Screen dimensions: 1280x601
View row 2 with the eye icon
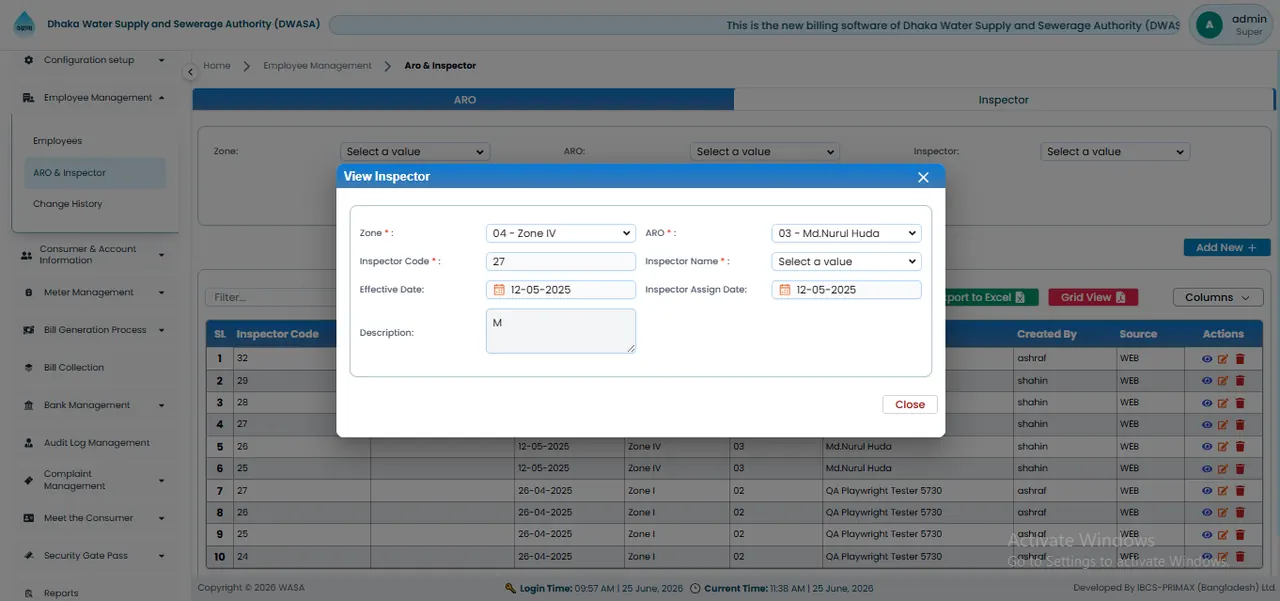[1207, 380]
